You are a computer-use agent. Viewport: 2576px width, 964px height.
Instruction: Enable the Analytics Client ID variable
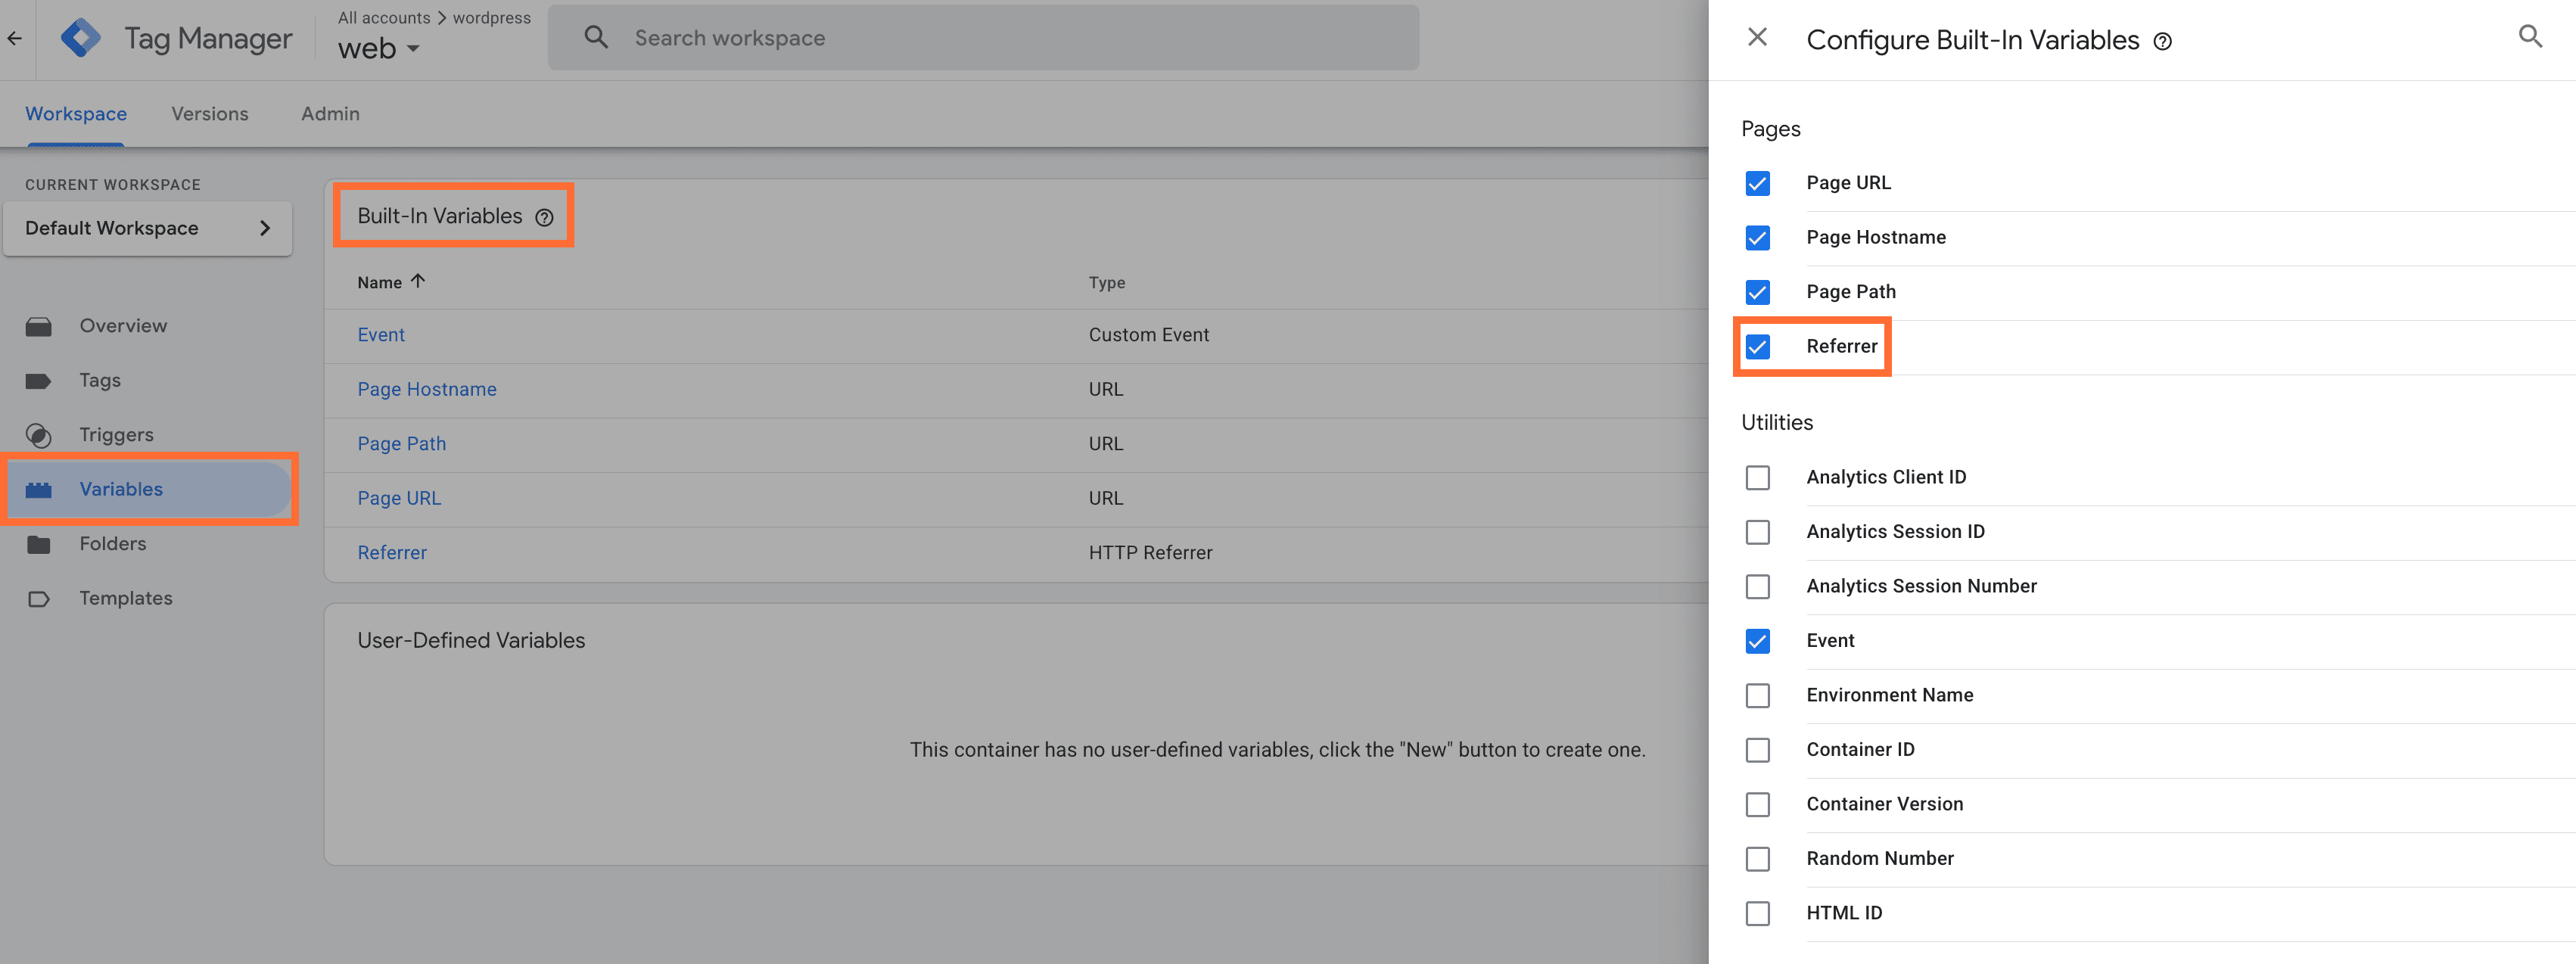[1757, 477]
